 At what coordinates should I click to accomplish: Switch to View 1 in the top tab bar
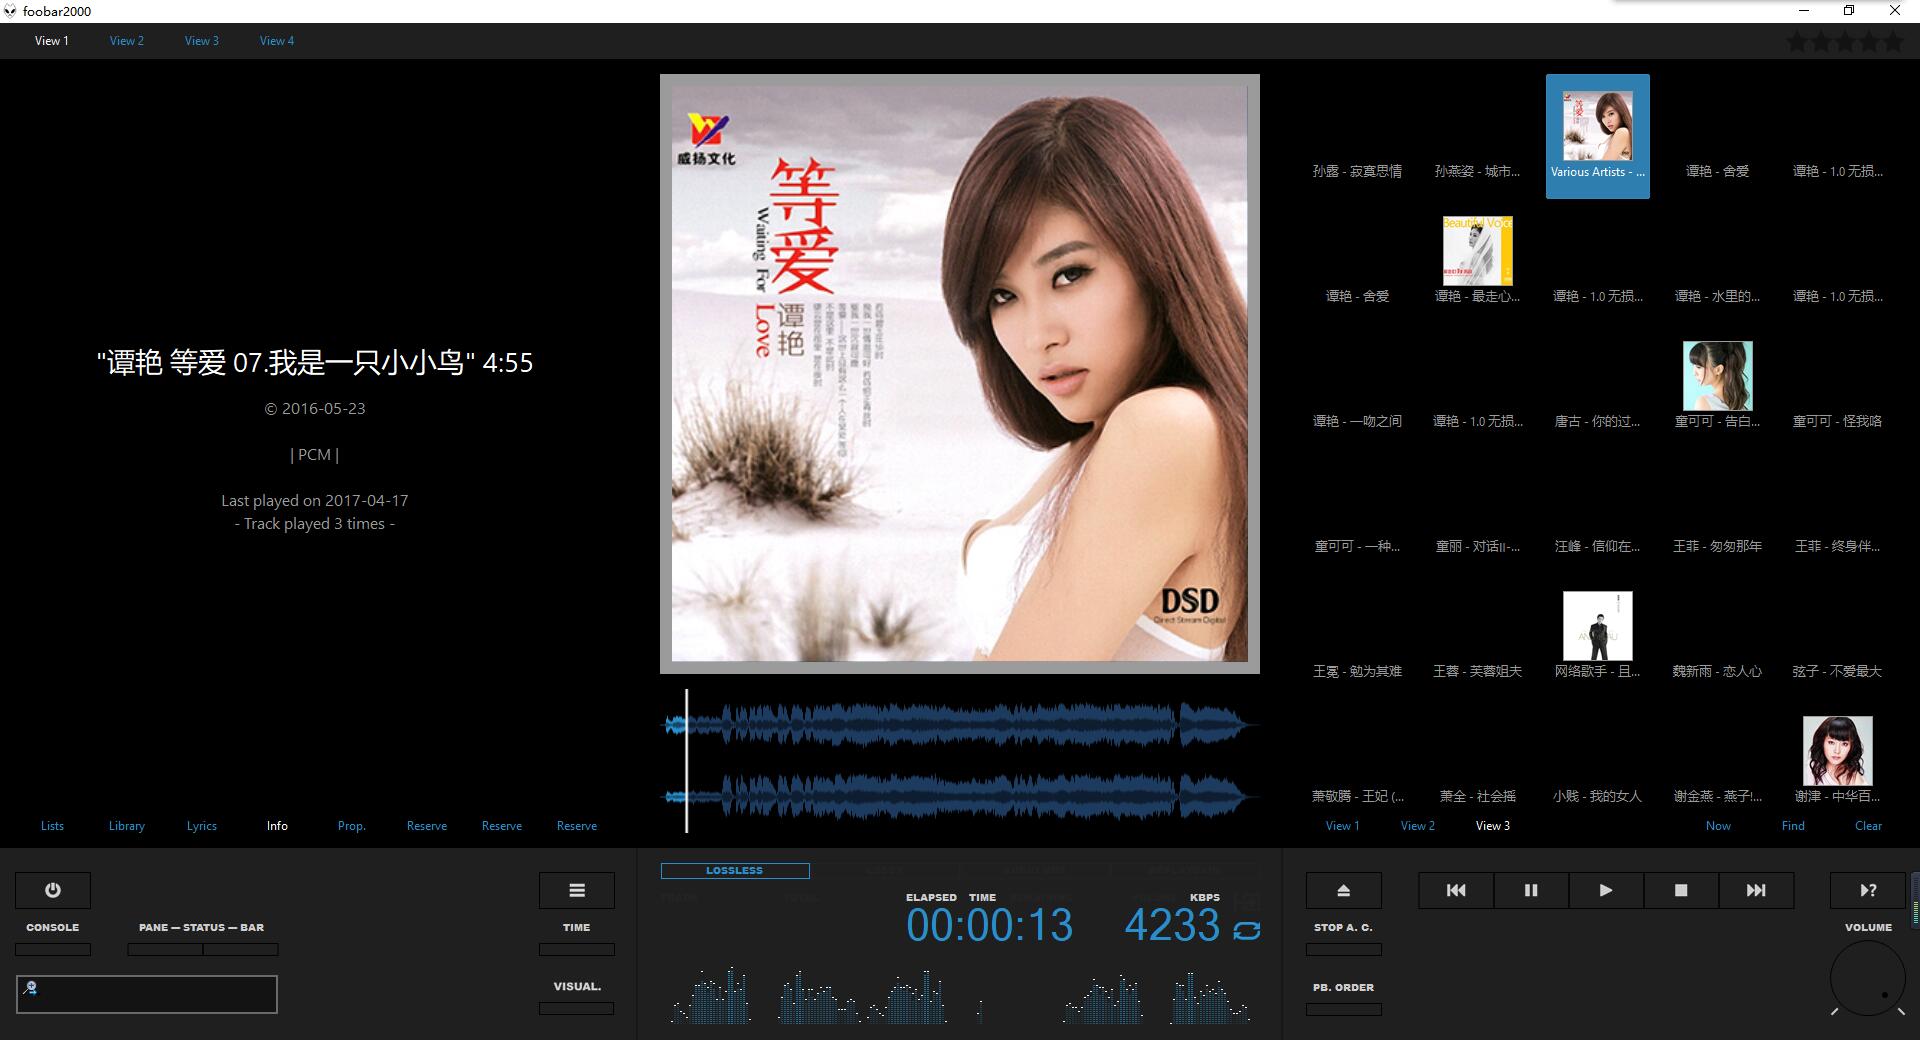(x=52, y=41)
